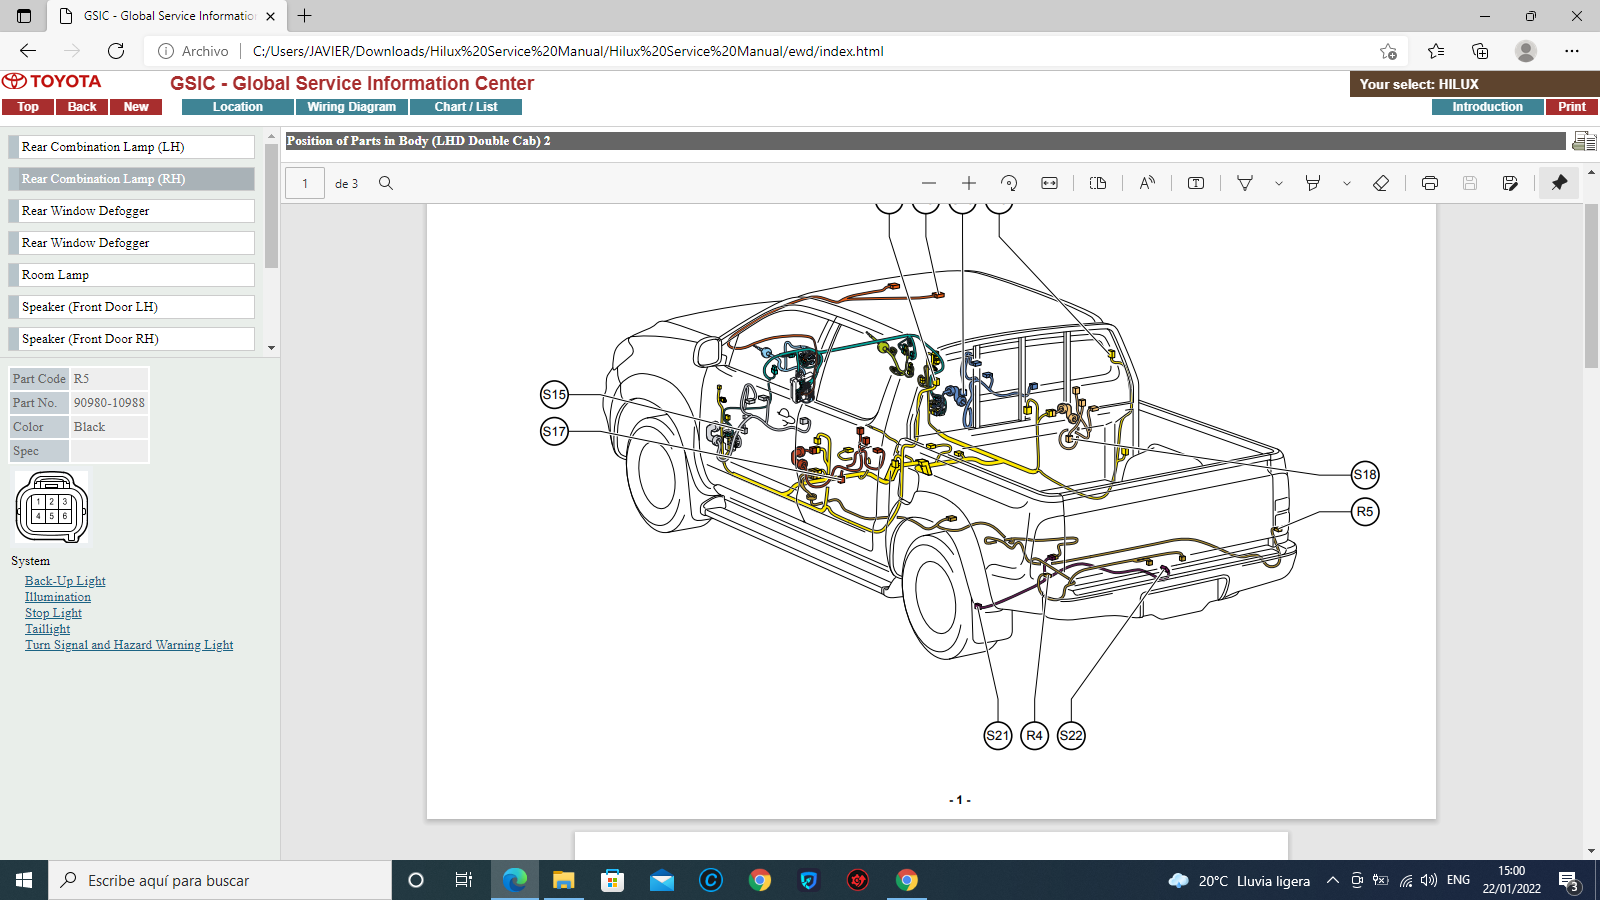The width and height of the screenshot is (1600, 900).
Task: Open browser Collections
Action: click(1480, 51)
